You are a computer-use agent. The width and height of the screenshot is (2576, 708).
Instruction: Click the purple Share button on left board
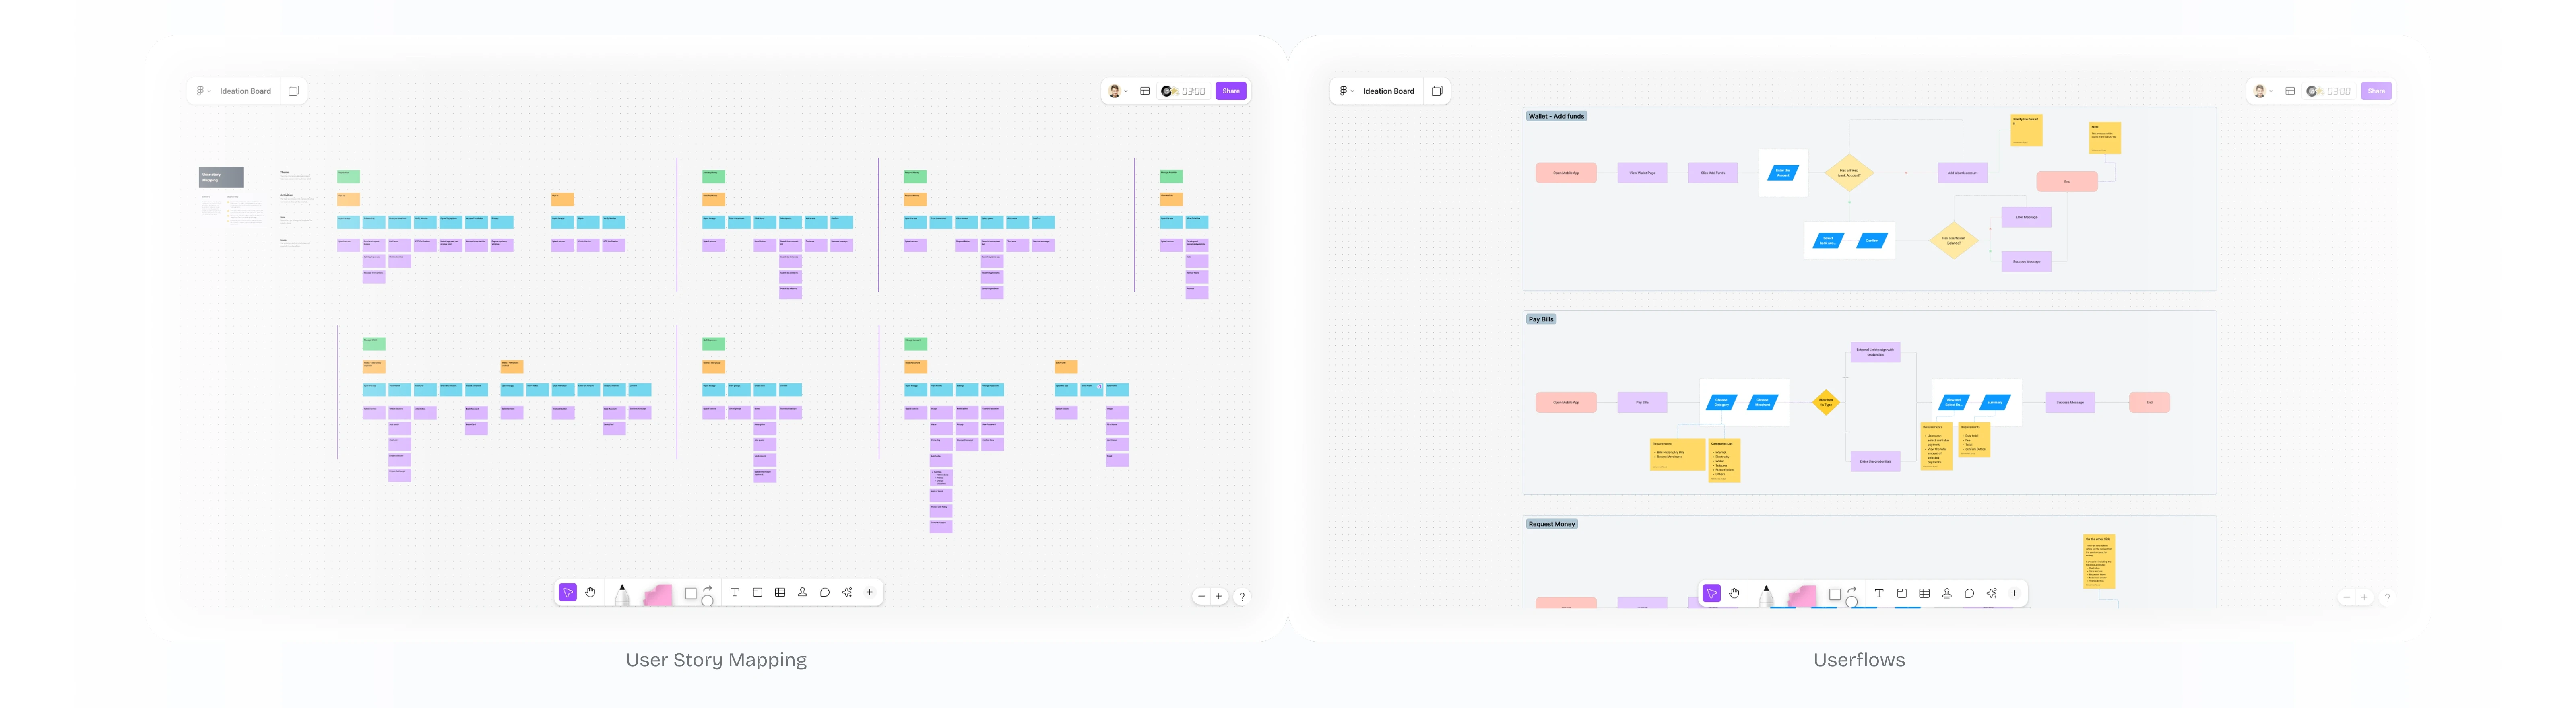[1231, 91]
